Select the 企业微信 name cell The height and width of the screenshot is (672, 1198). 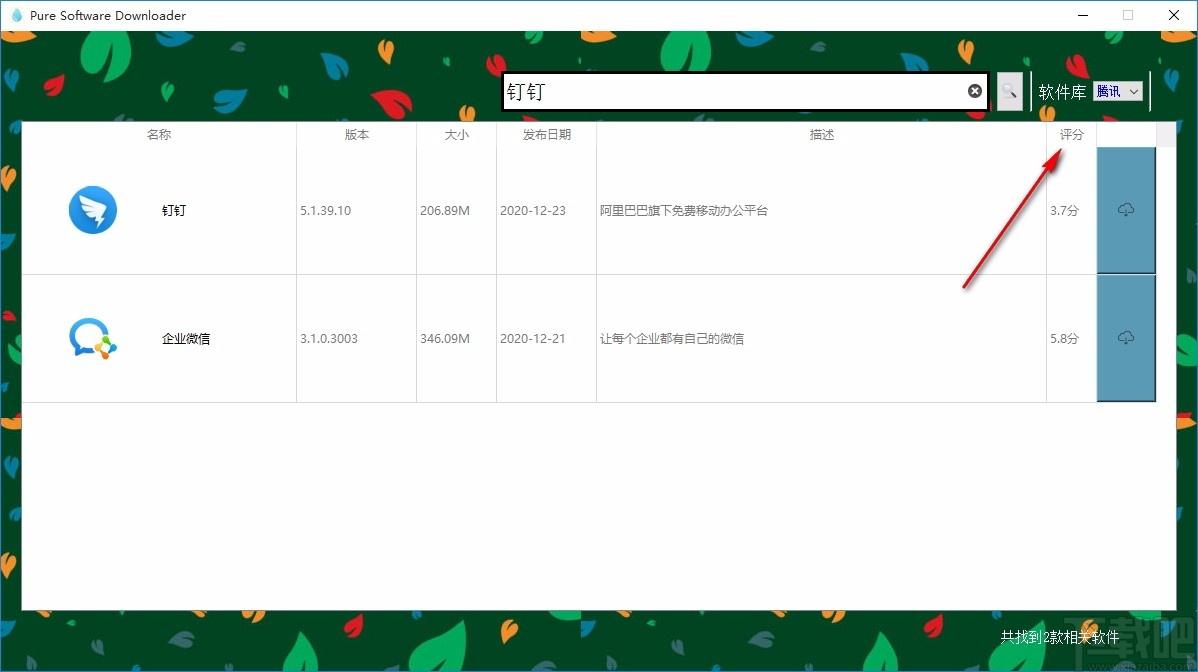(186, 338)
